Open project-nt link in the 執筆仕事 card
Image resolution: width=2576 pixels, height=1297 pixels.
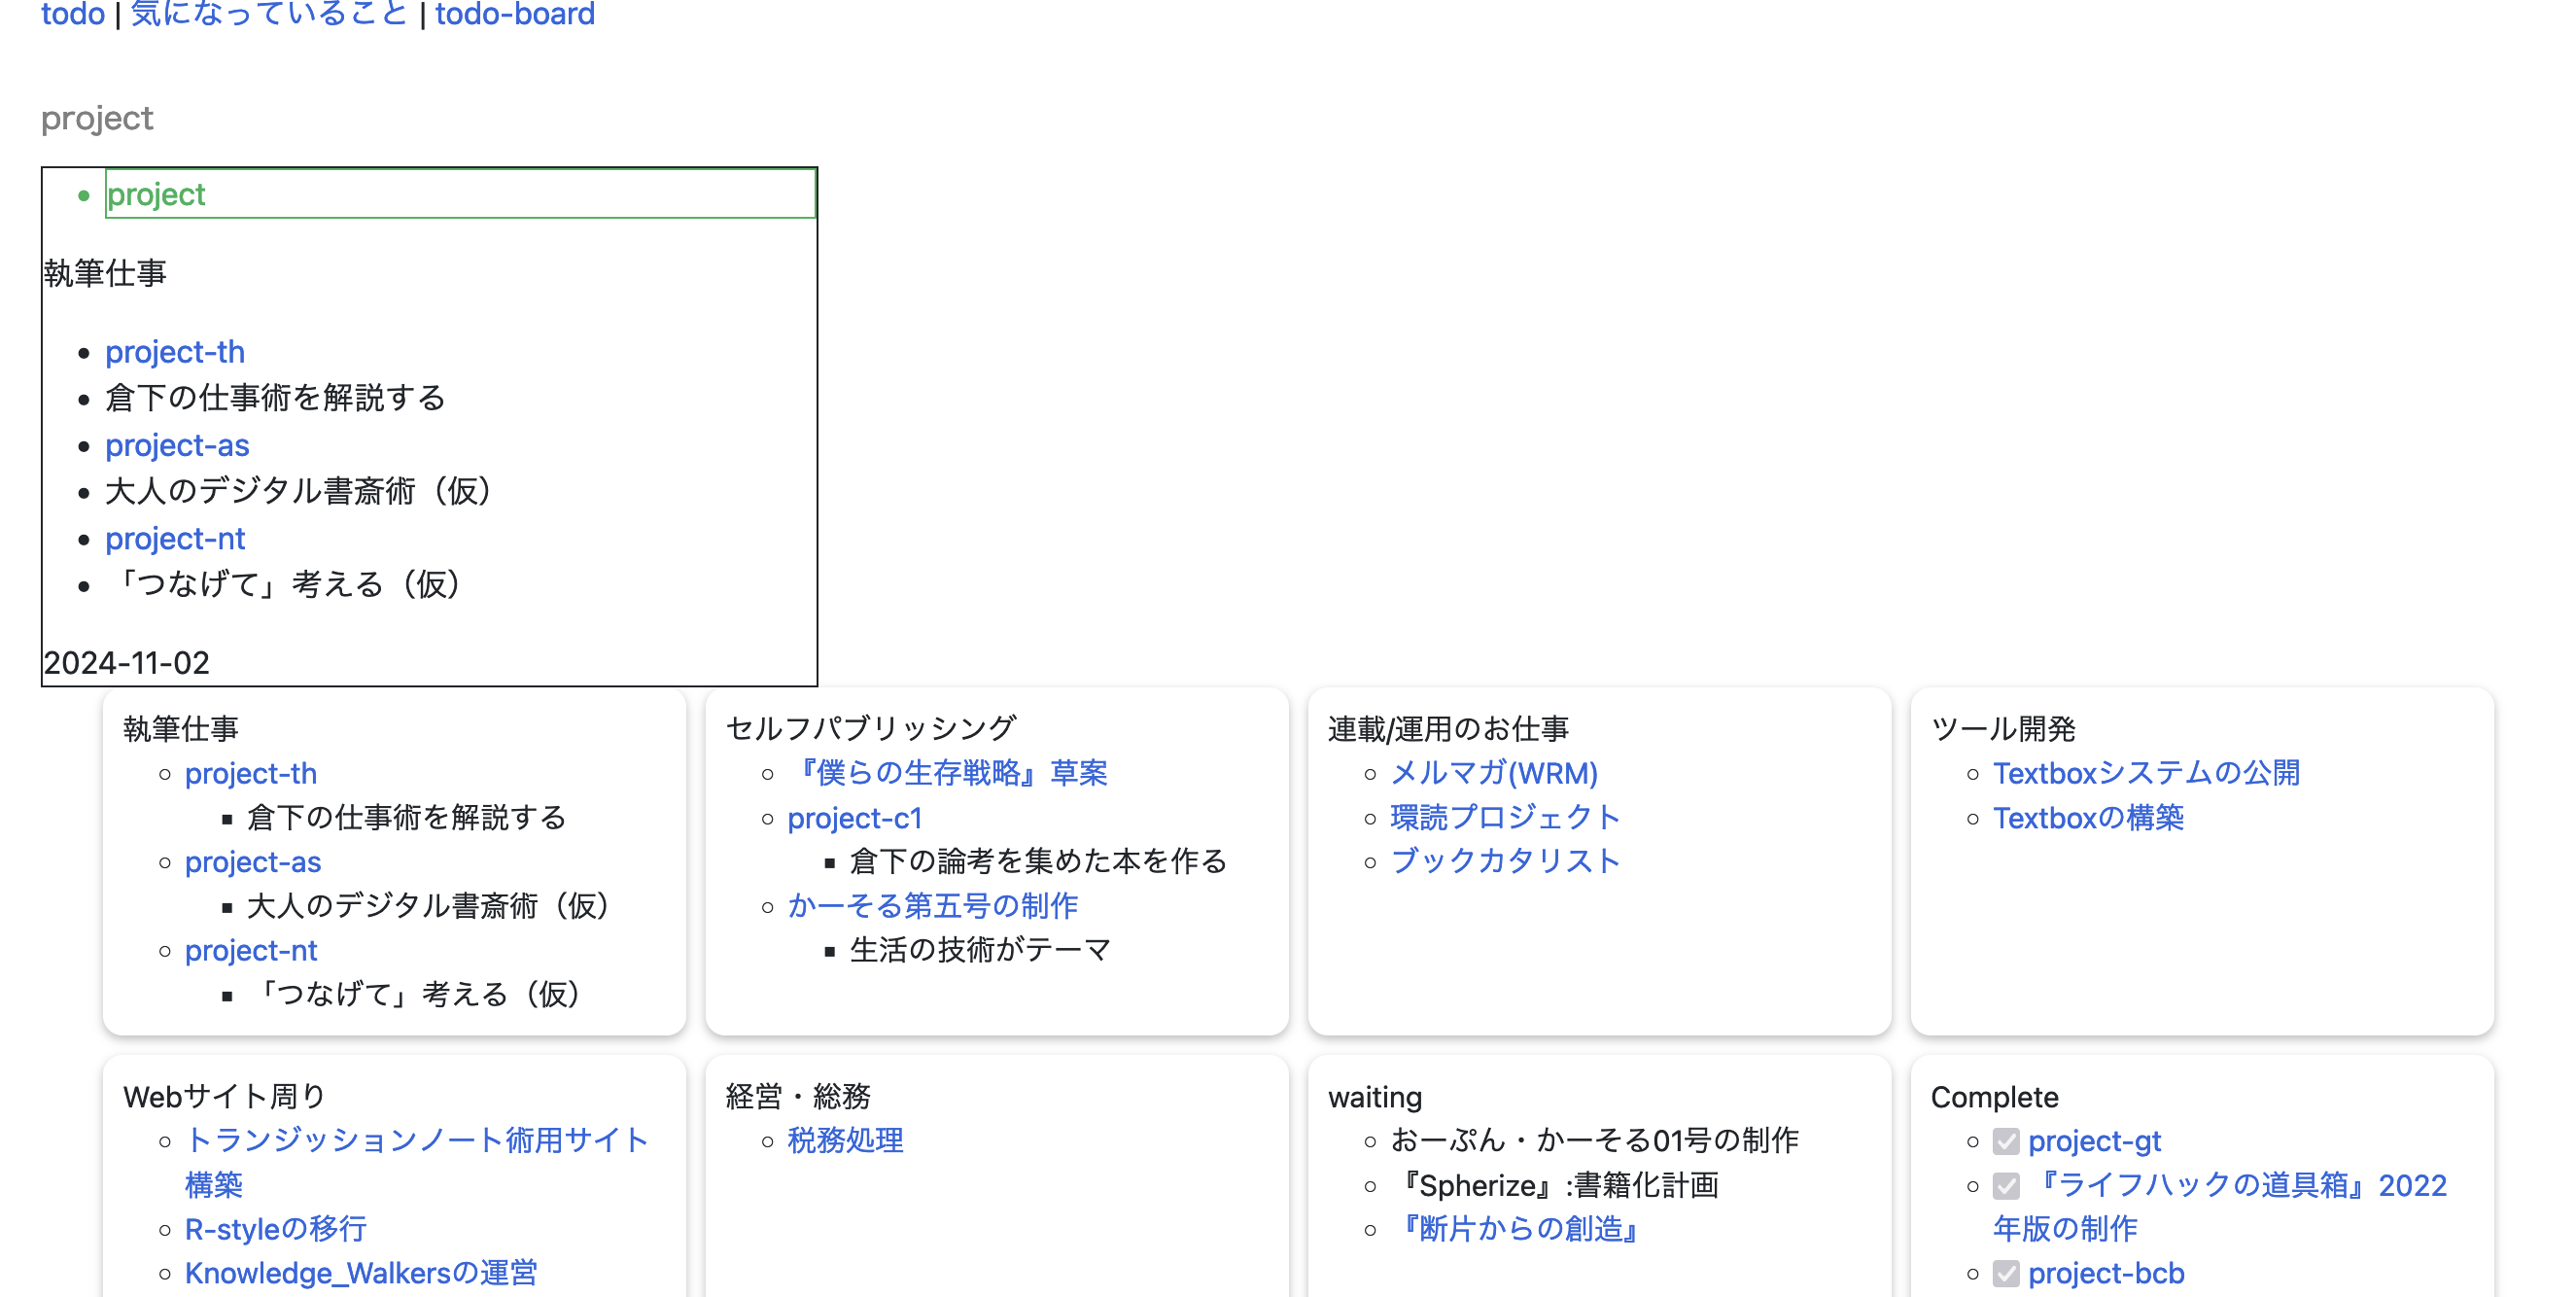[x=251, y=950]
